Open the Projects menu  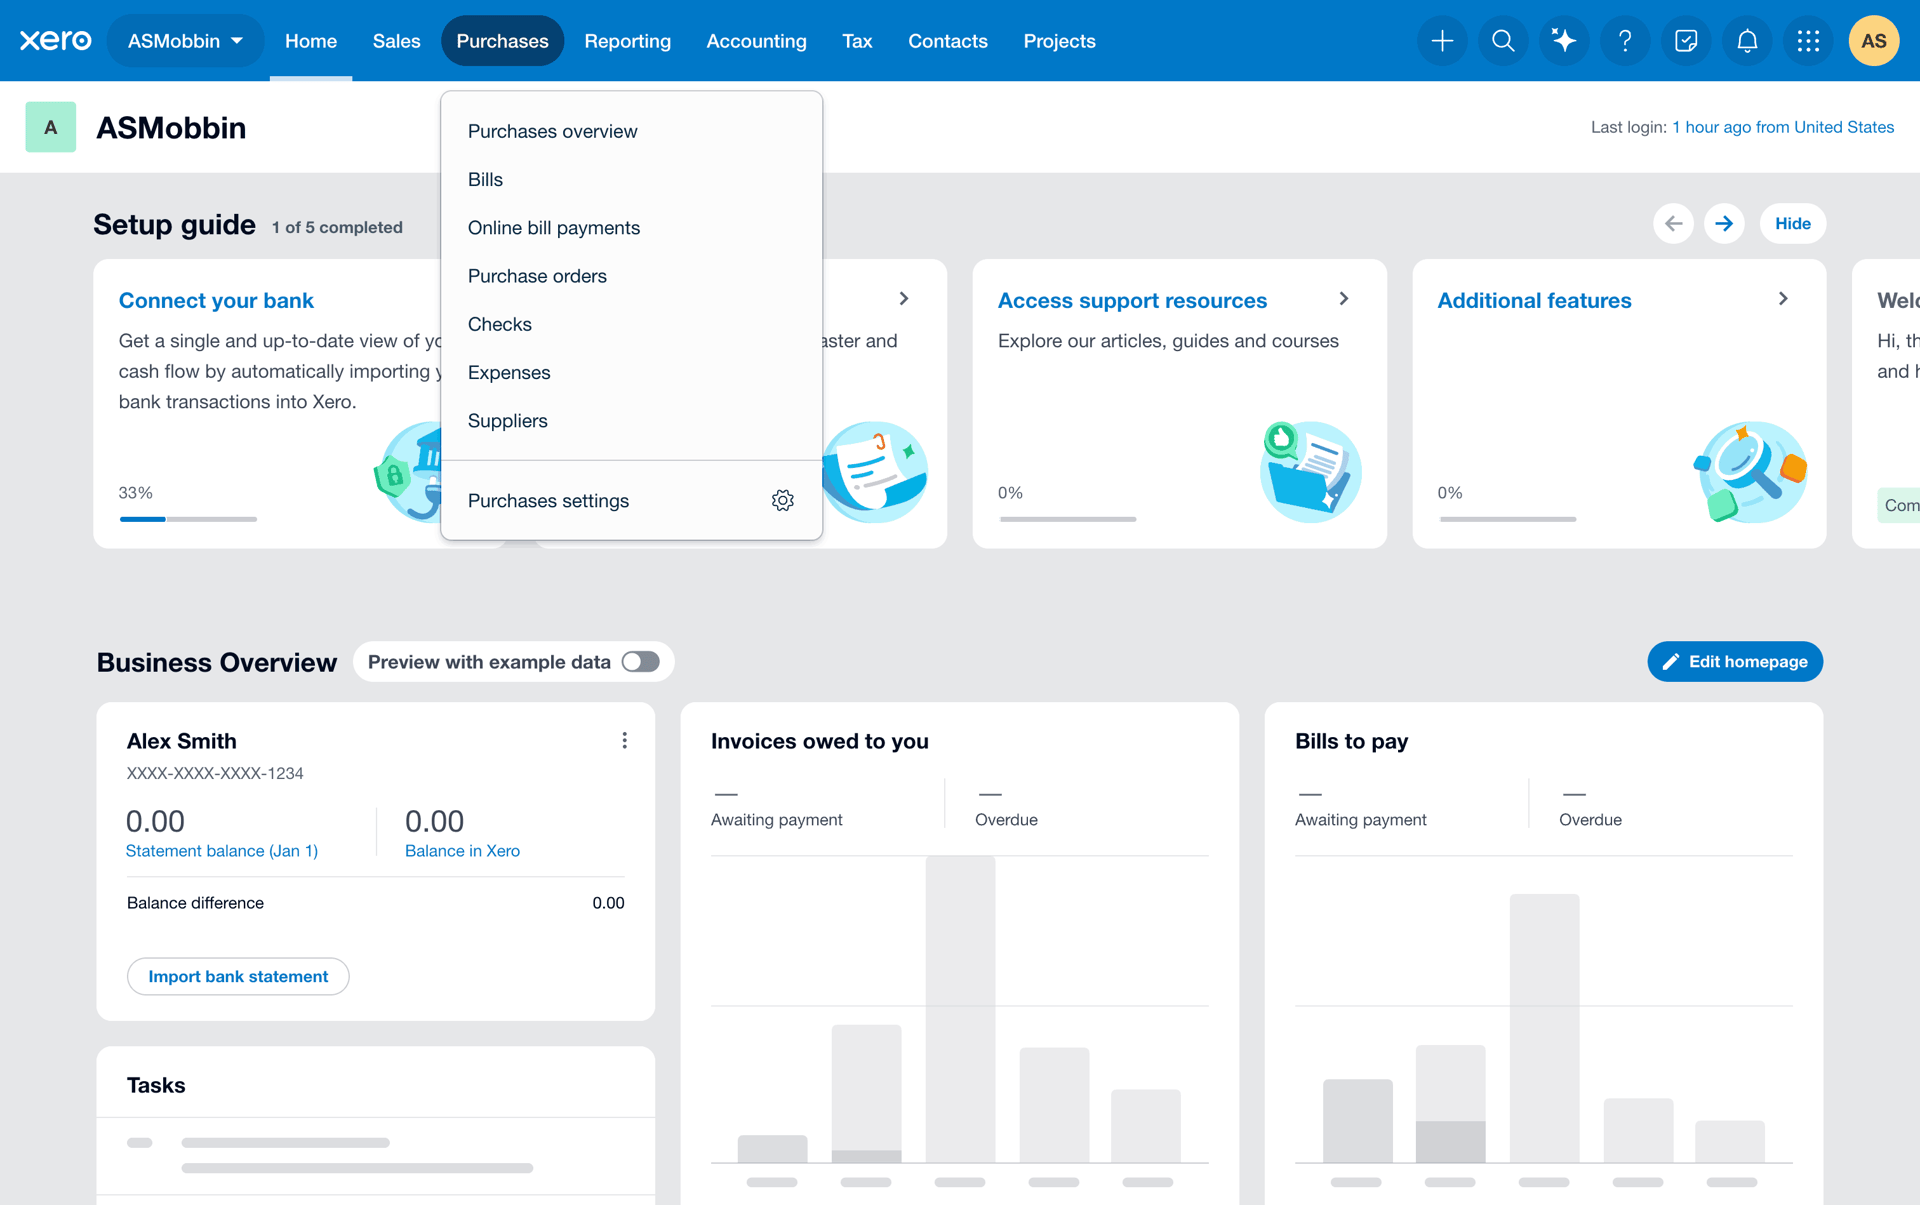tap(1059, 41)
